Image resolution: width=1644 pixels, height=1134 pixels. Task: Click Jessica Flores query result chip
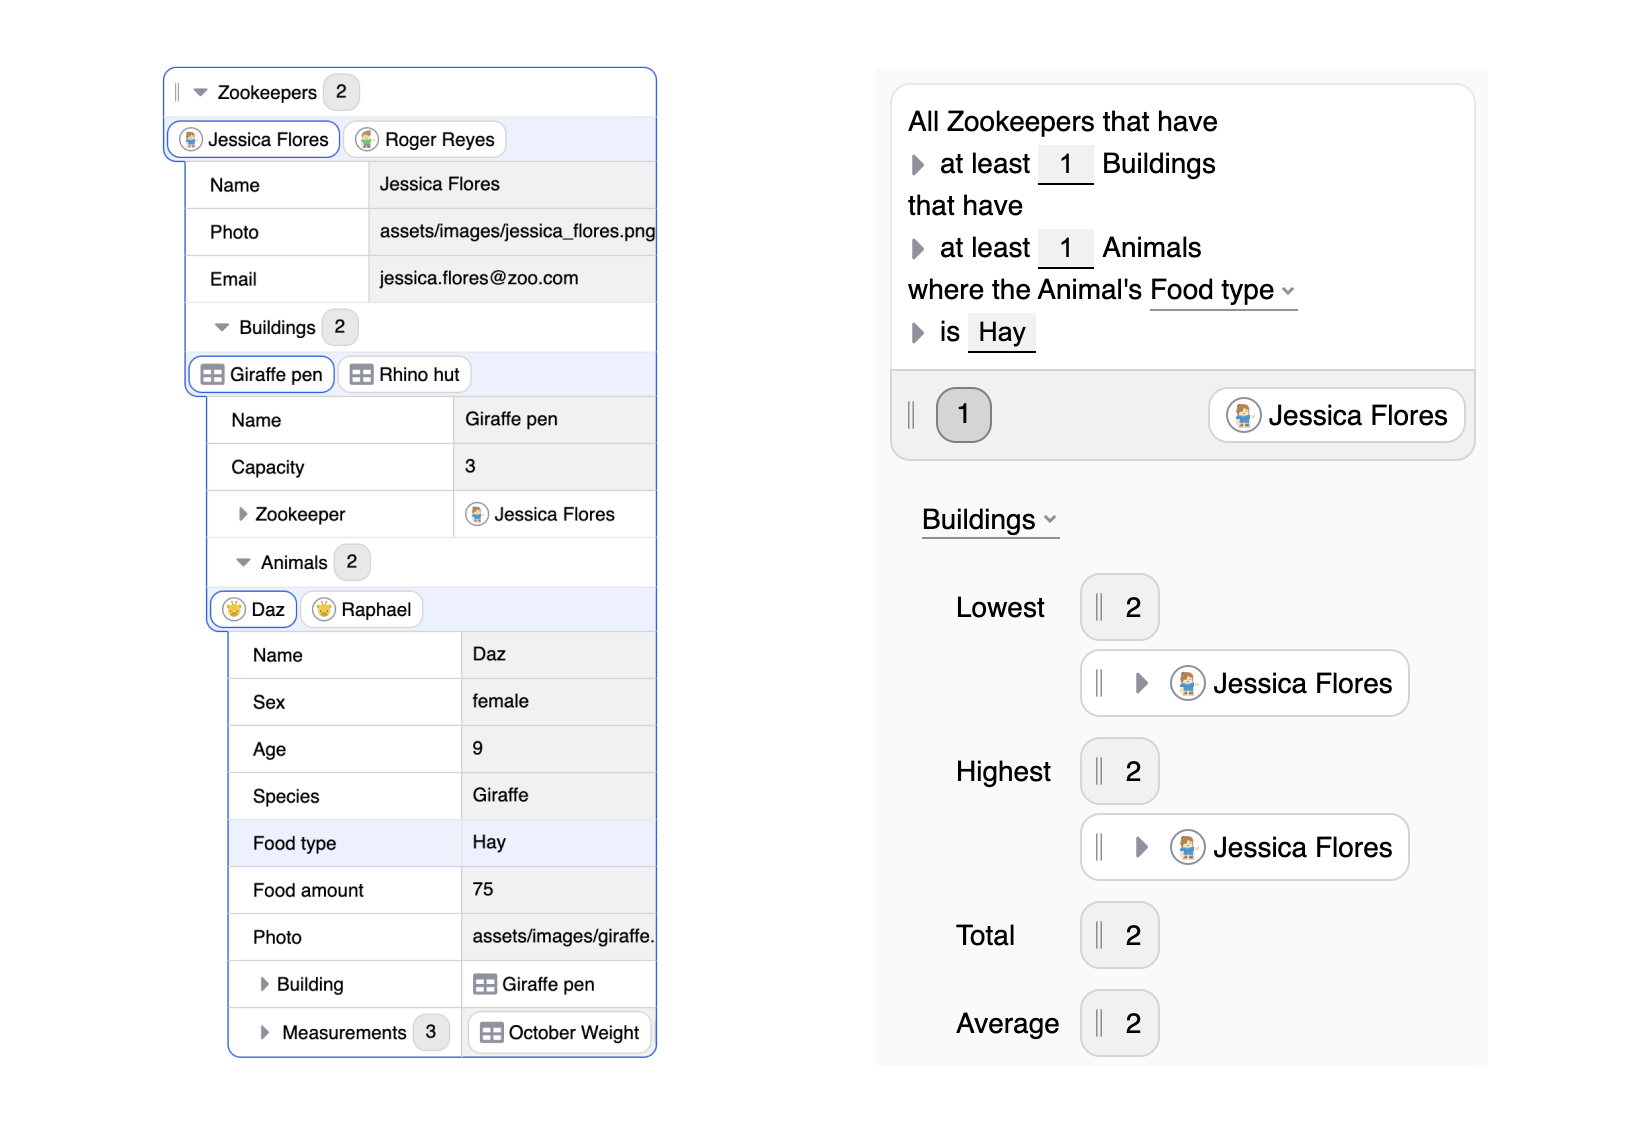click(x=1336, y=415)
